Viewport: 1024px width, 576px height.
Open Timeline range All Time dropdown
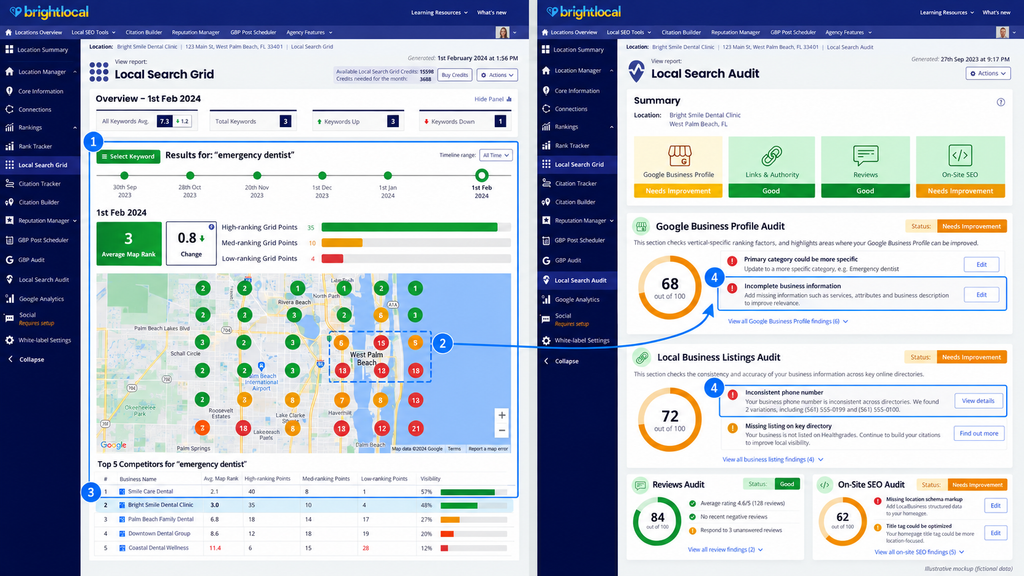(496, 155)
